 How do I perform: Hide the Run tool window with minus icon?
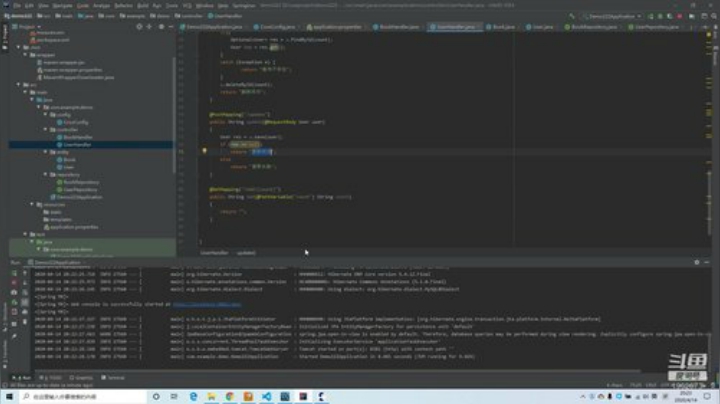click(x=707, y=262)
